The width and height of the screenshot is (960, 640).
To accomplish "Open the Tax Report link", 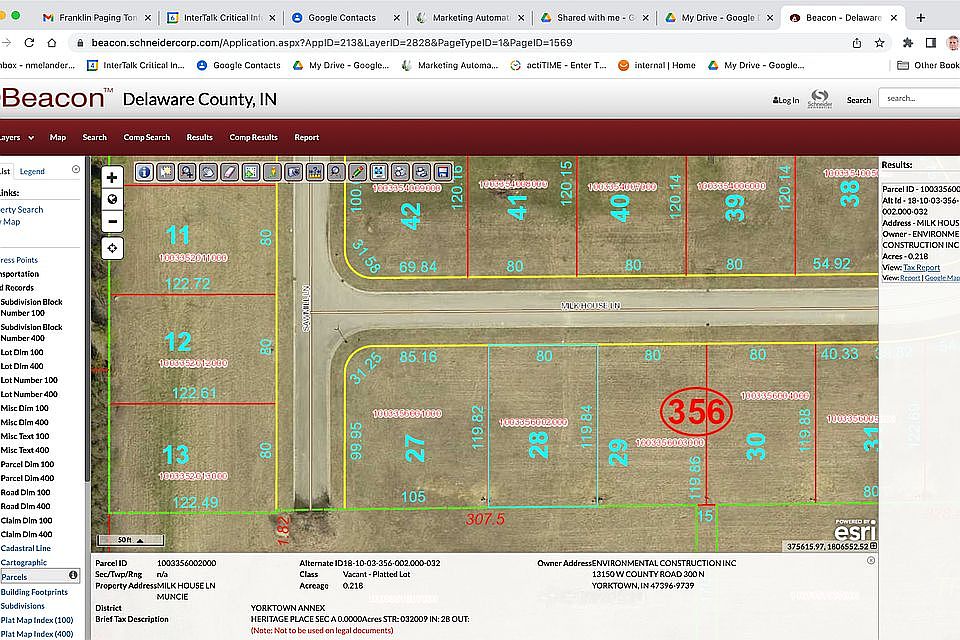I will (x=921, y=267).
